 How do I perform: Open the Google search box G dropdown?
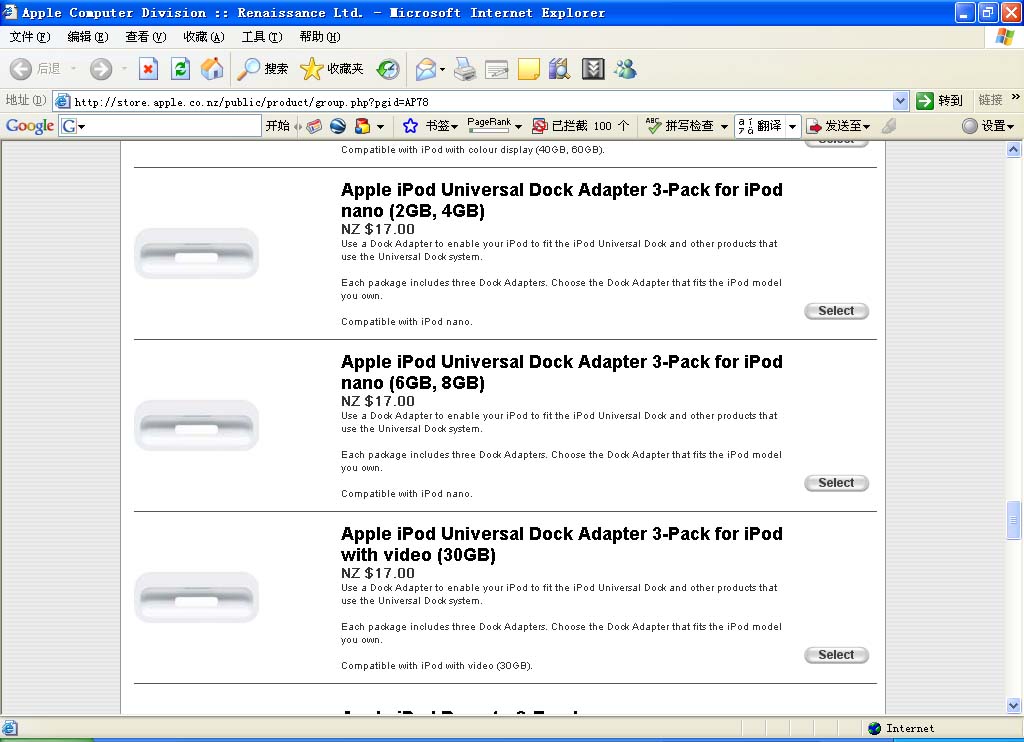tap(72, 126)
